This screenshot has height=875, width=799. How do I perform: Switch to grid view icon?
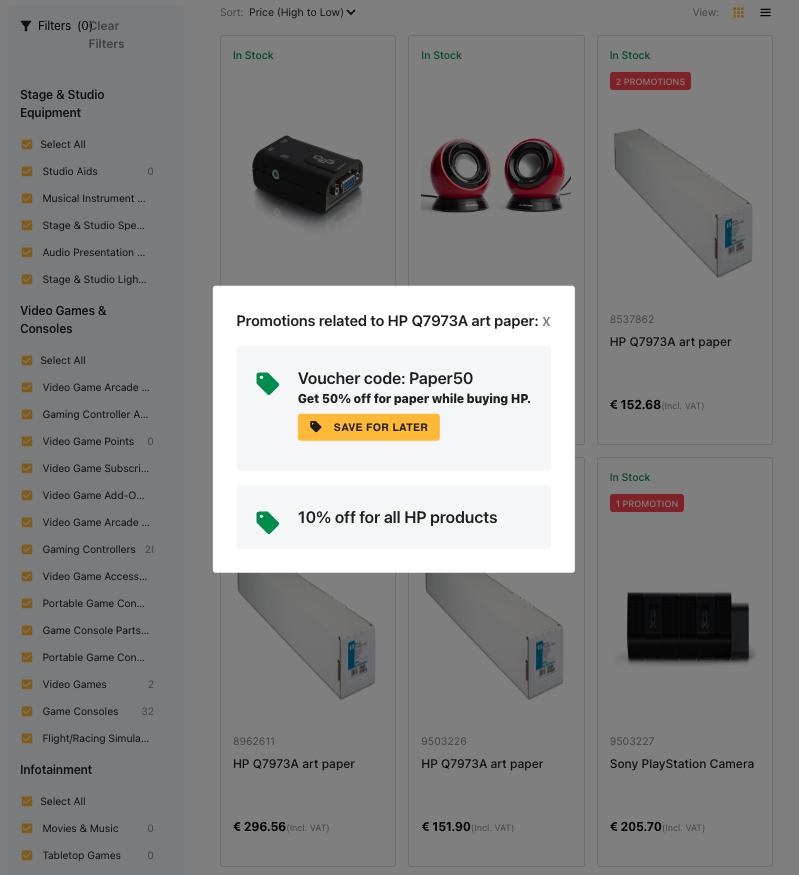(x=739, y=13)
